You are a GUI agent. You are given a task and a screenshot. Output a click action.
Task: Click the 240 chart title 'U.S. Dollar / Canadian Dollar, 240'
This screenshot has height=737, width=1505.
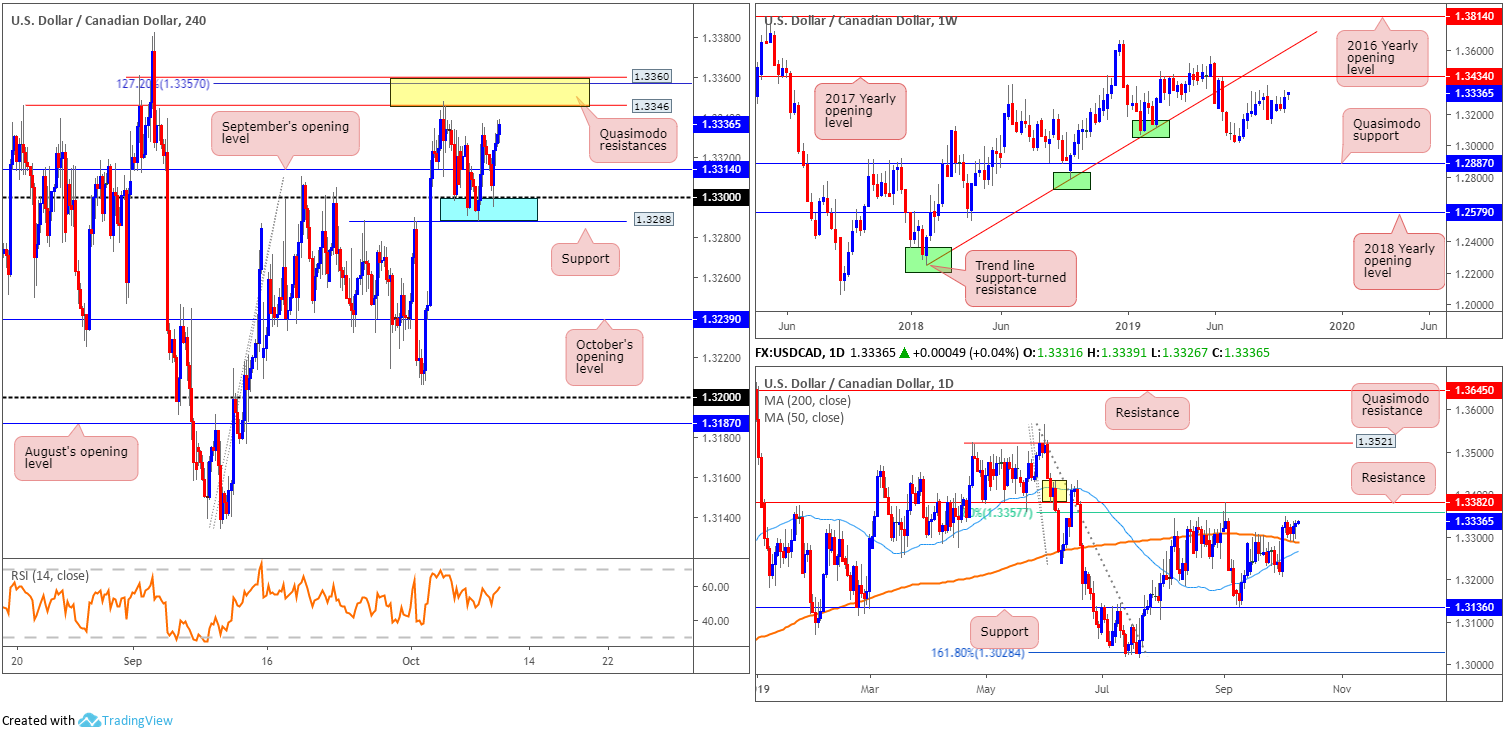[x=108, y=20]
